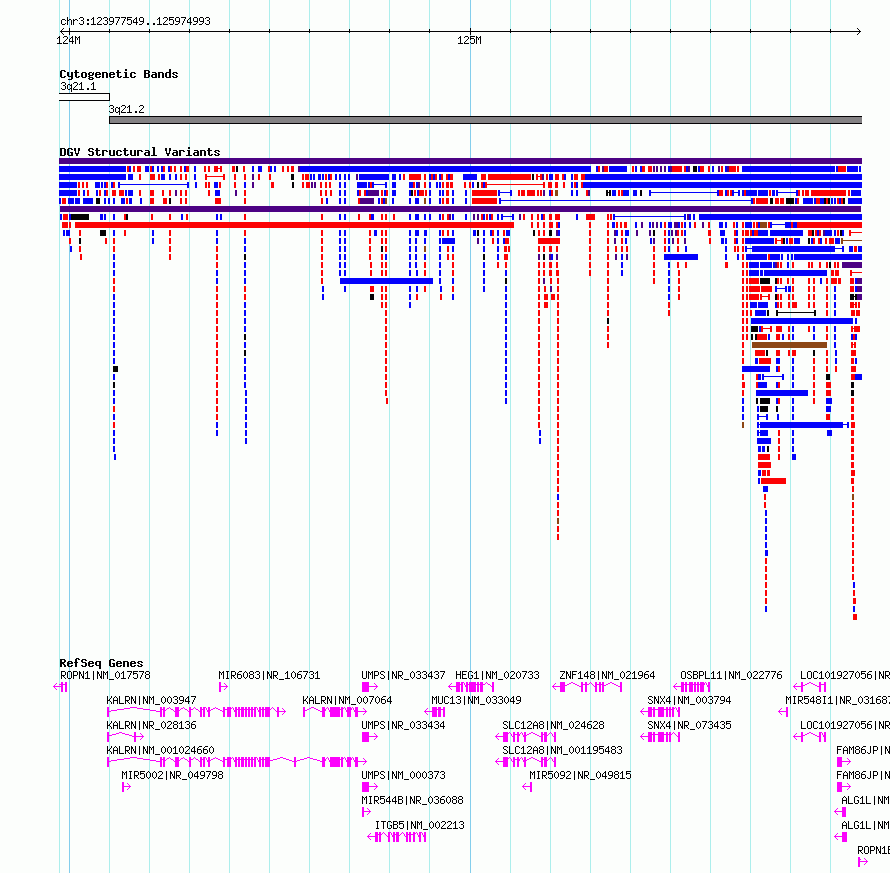Open the MUC13|NM_033049 gene label
This screenshot has width=890, height=873.
pos(476,700)
